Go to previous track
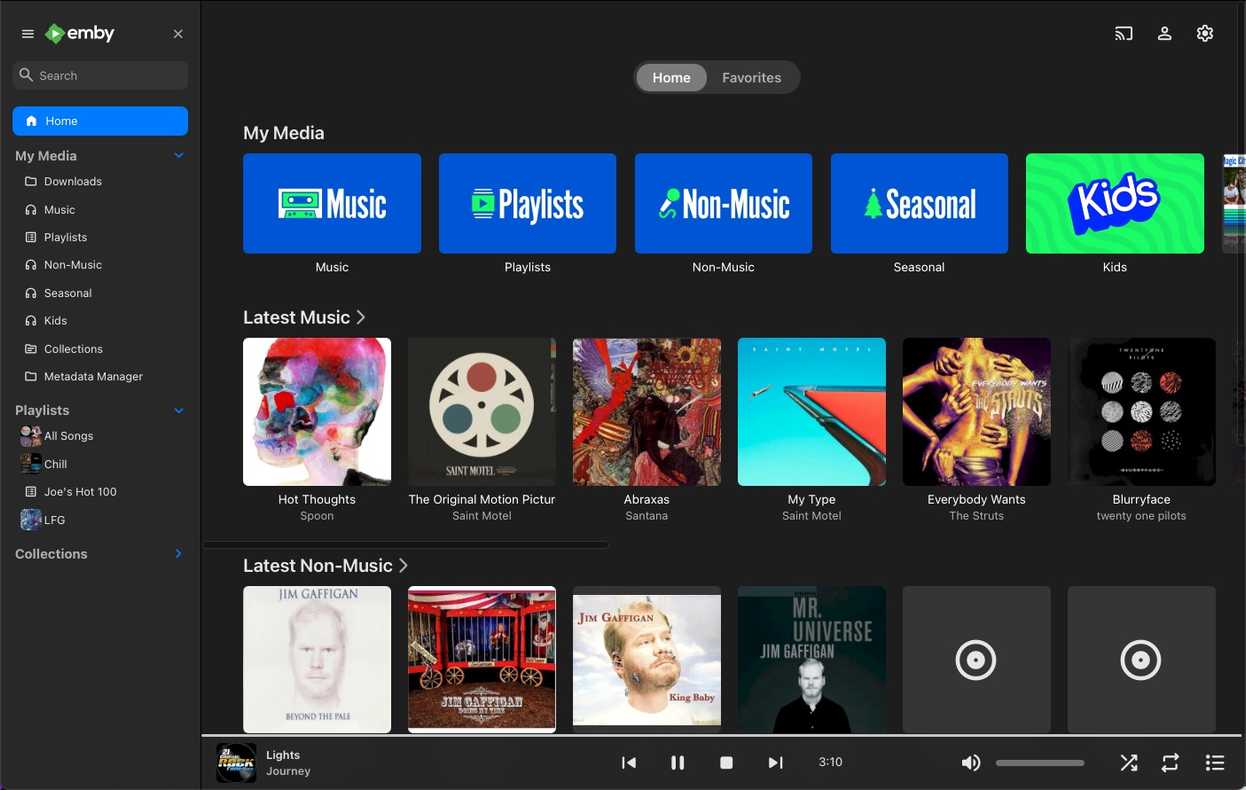 click(629, 762)
